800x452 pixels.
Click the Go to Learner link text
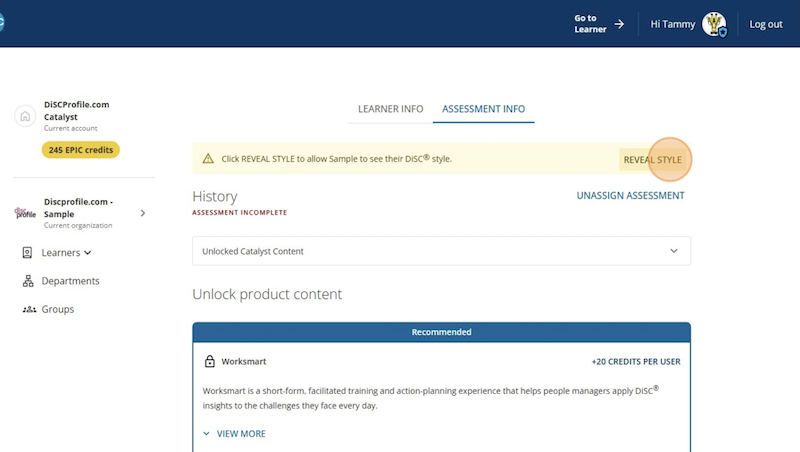tap(590, 24)
